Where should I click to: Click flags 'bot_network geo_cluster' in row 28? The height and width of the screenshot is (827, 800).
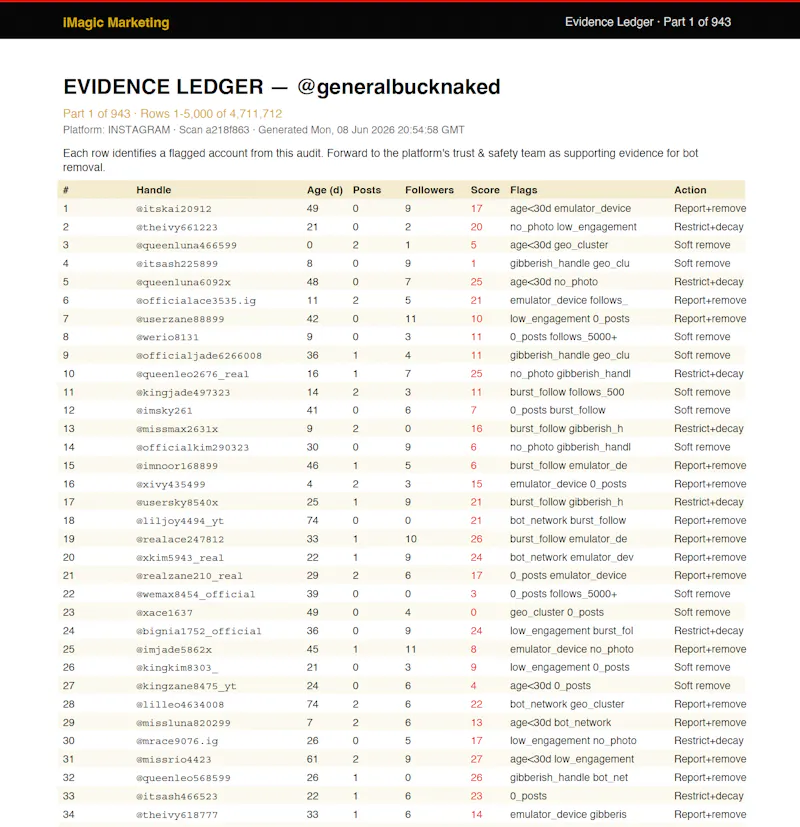pyautogui.click(x=567, y=704)
